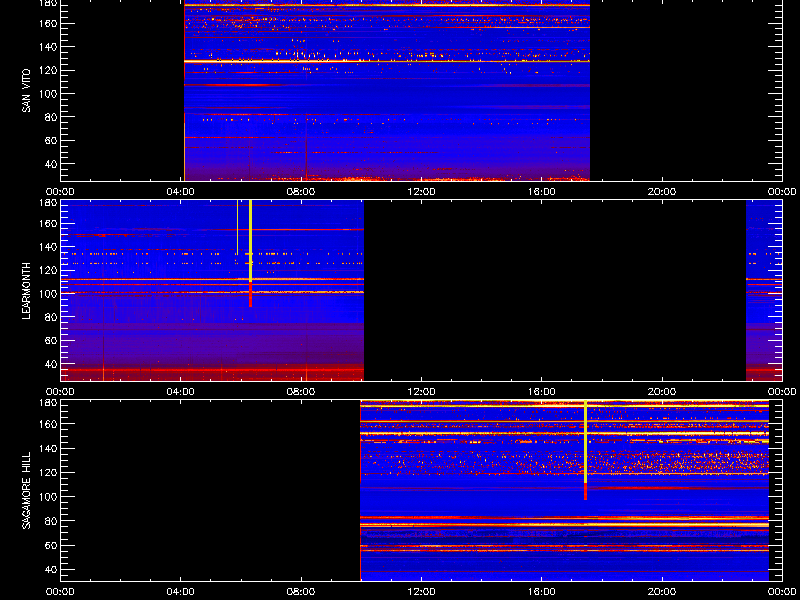Click the 20:00 label under Learmonth panel
Screen dimensions: 800x600
pos(662,392)
